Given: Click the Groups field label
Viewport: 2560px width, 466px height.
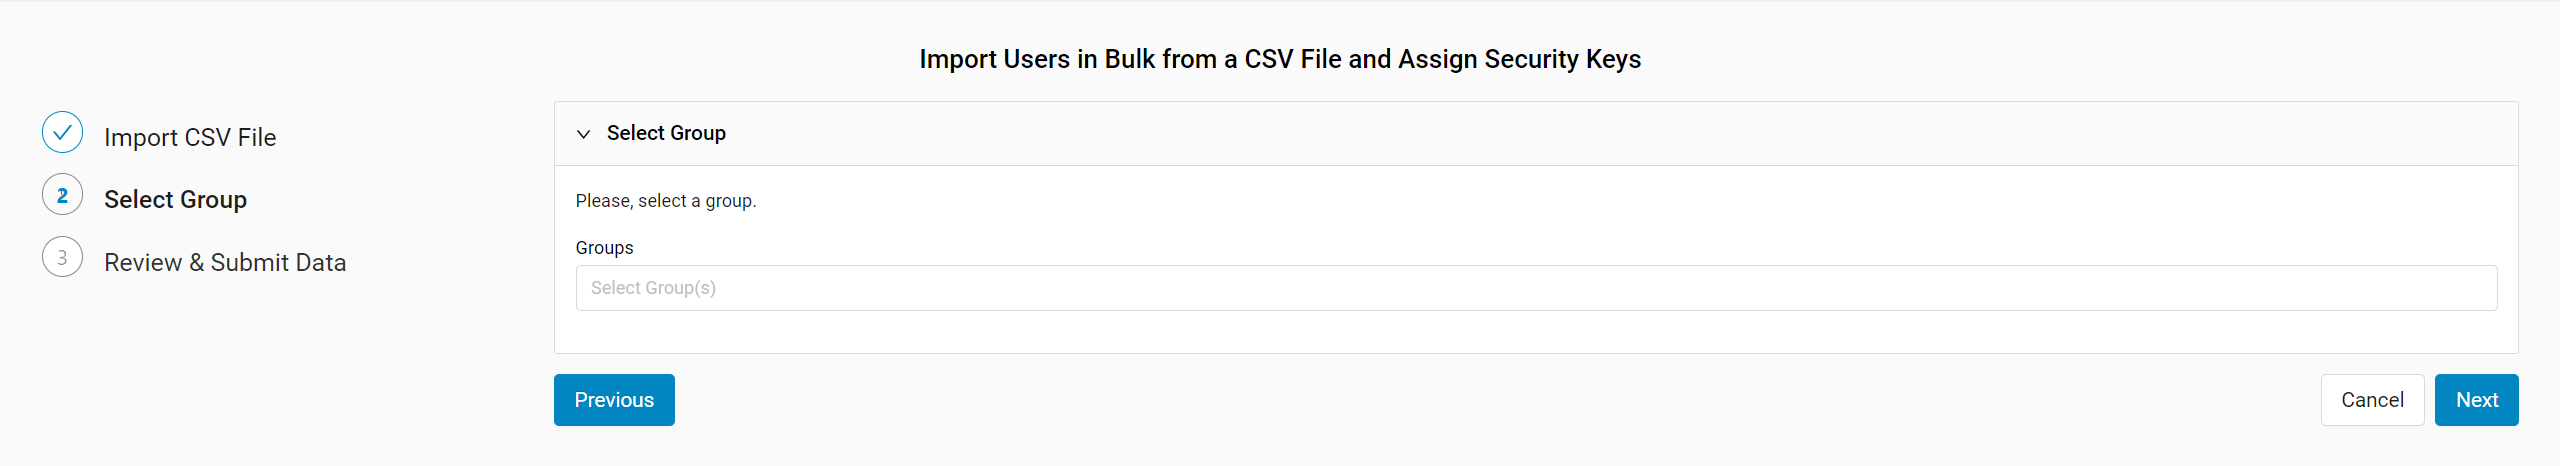Looking at the screenshot, I should 604,248.
